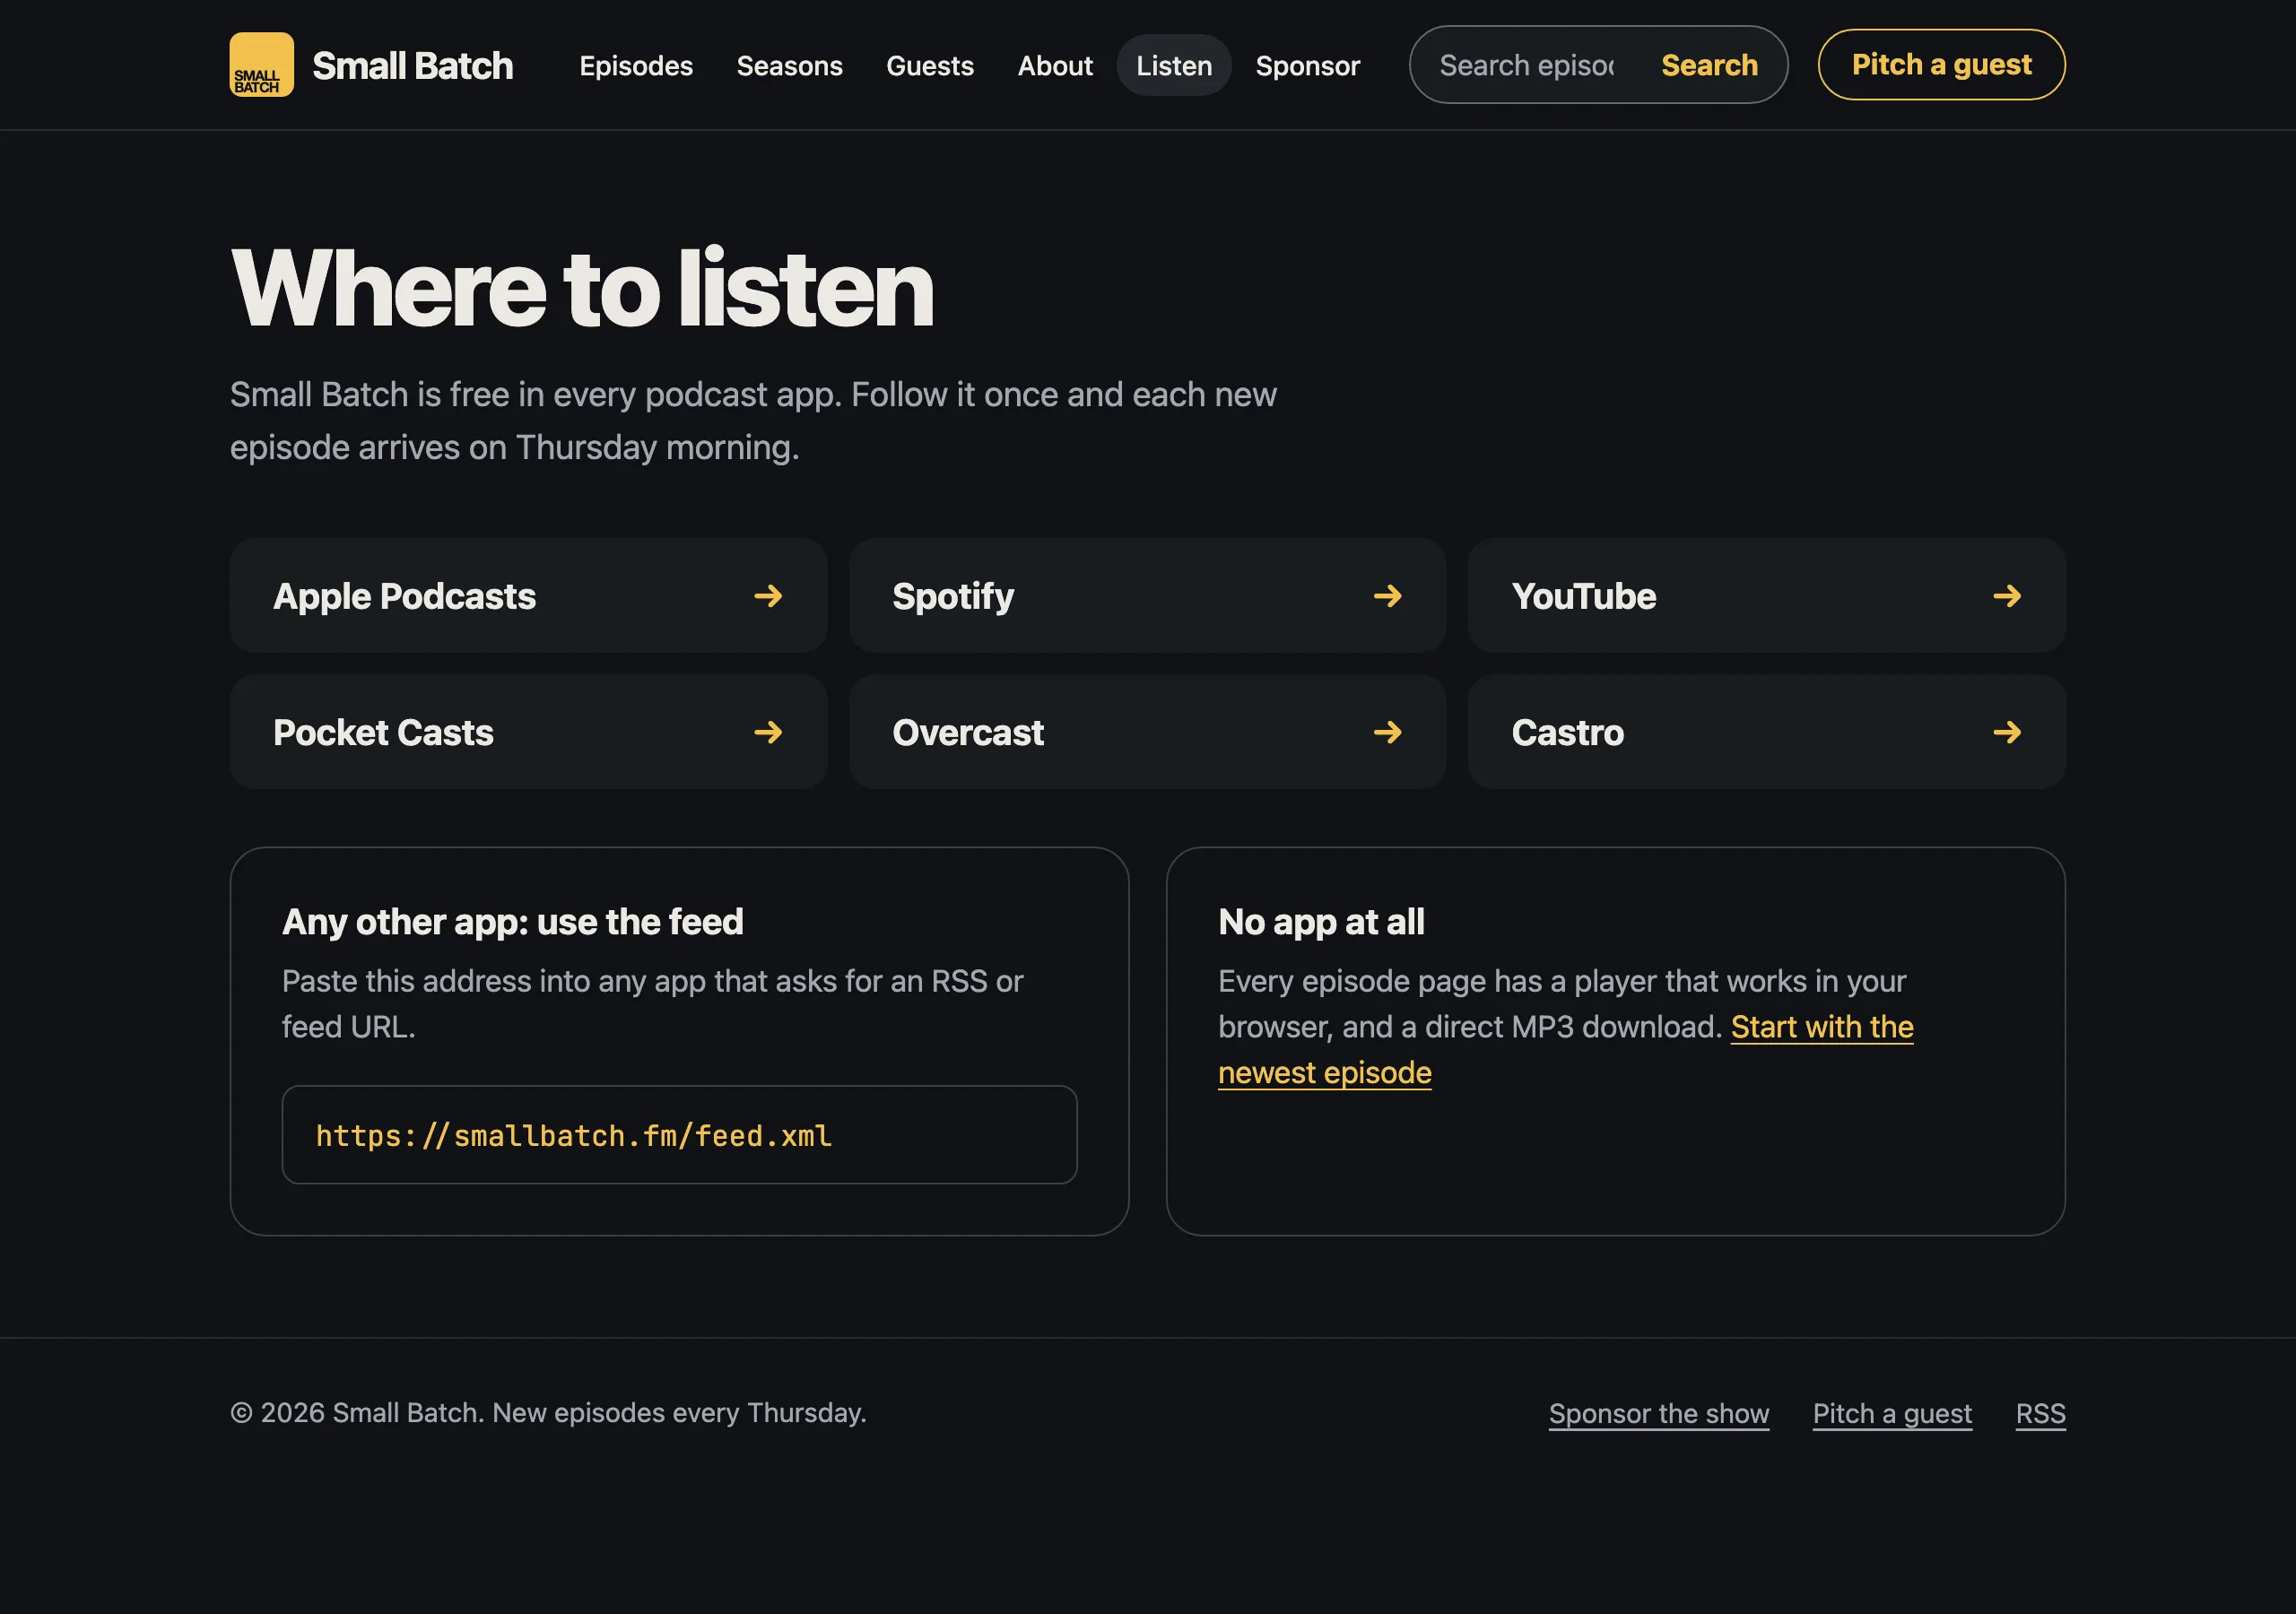Click Sponsor the show footer link
Screen dimensions: 2296x1614
click(x=1658, y=1413)
